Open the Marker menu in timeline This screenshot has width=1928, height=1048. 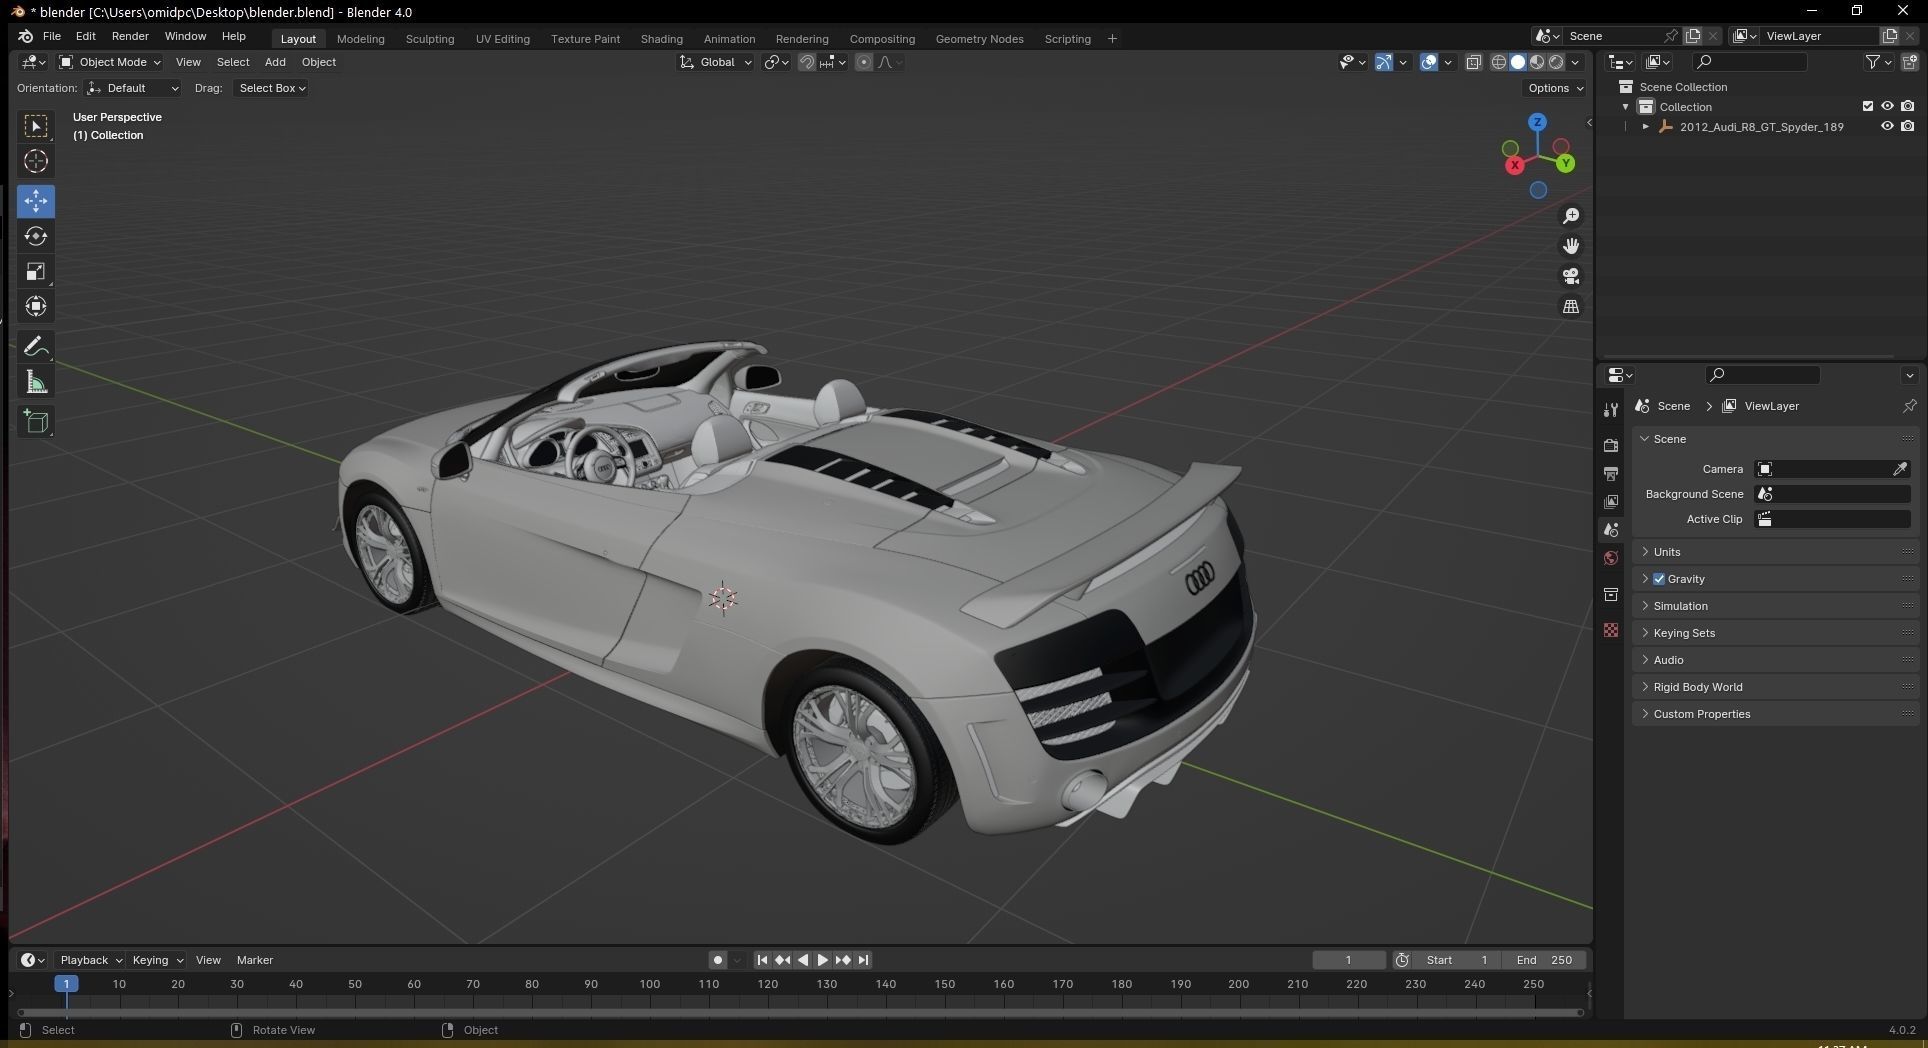click(x=254, y=960)
